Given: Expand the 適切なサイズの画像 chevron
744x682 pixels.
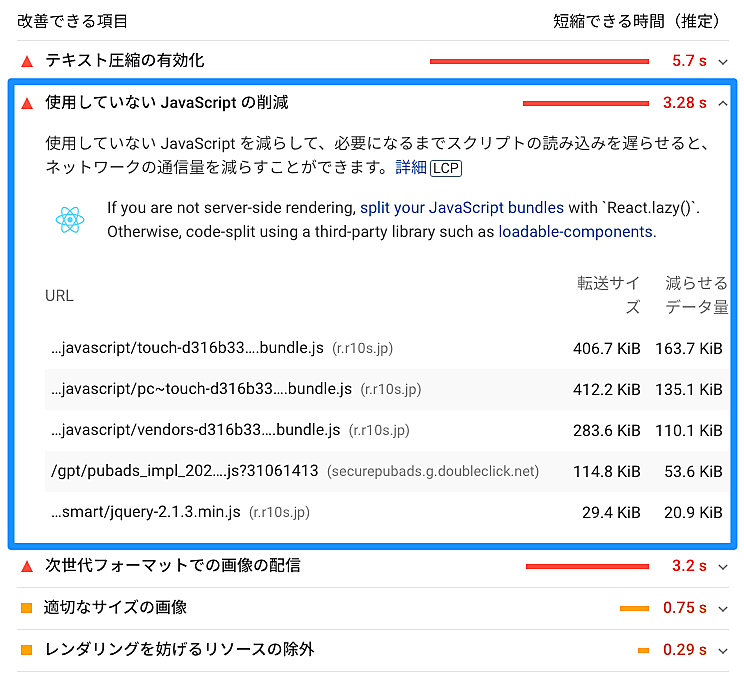Looking at the screenshot, I should (x=723, y=608).
